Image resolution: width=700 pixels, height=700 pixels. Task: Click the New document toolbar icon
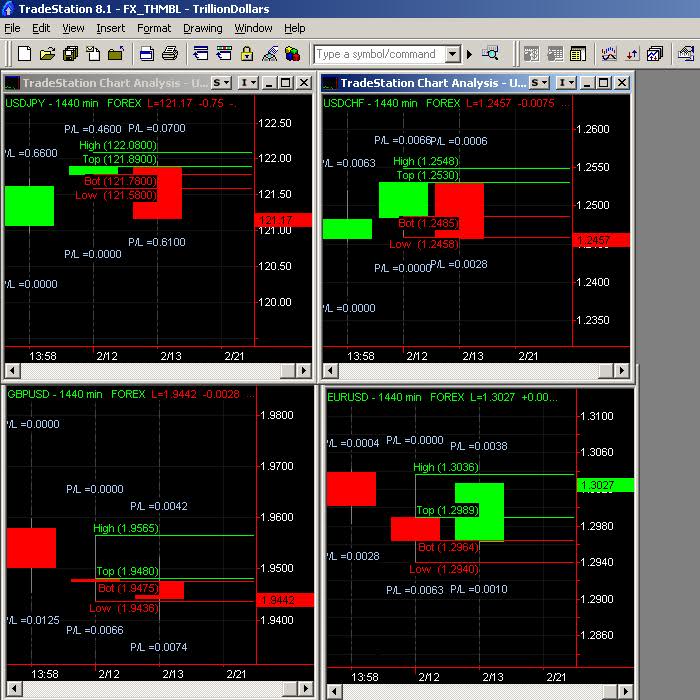click(25, 54)
